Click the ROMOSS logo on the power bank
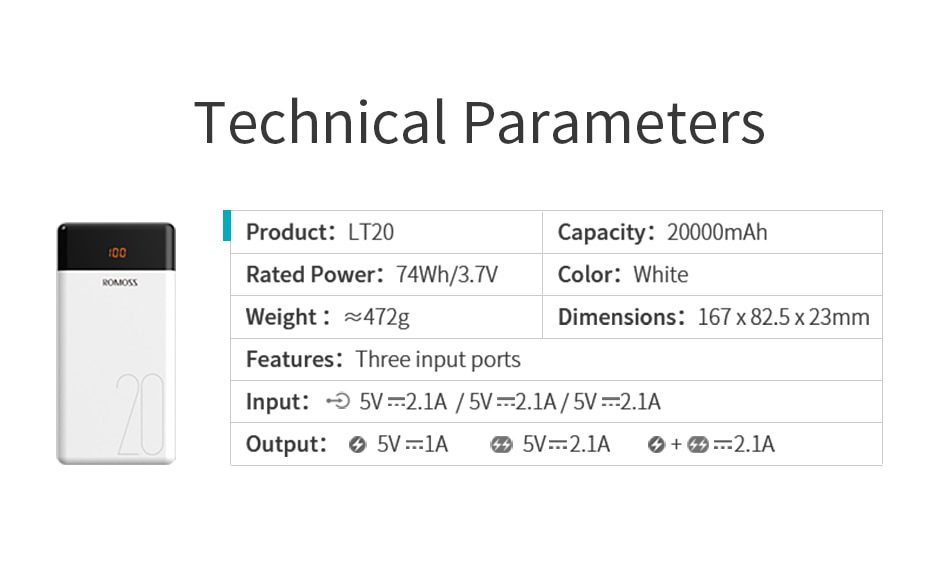This screenshot has height=561, width=930. [120, 282]
